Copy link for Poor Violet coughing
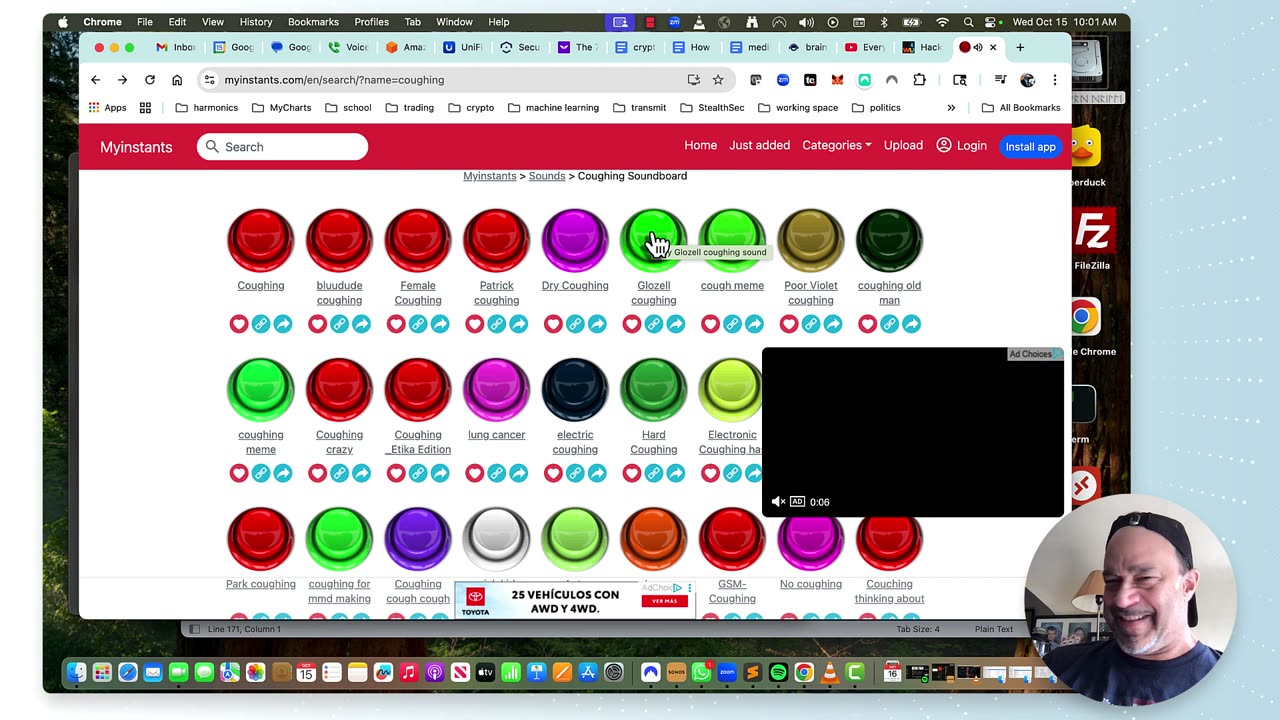Screen dimensions: 1280x720 coord(811,324)
